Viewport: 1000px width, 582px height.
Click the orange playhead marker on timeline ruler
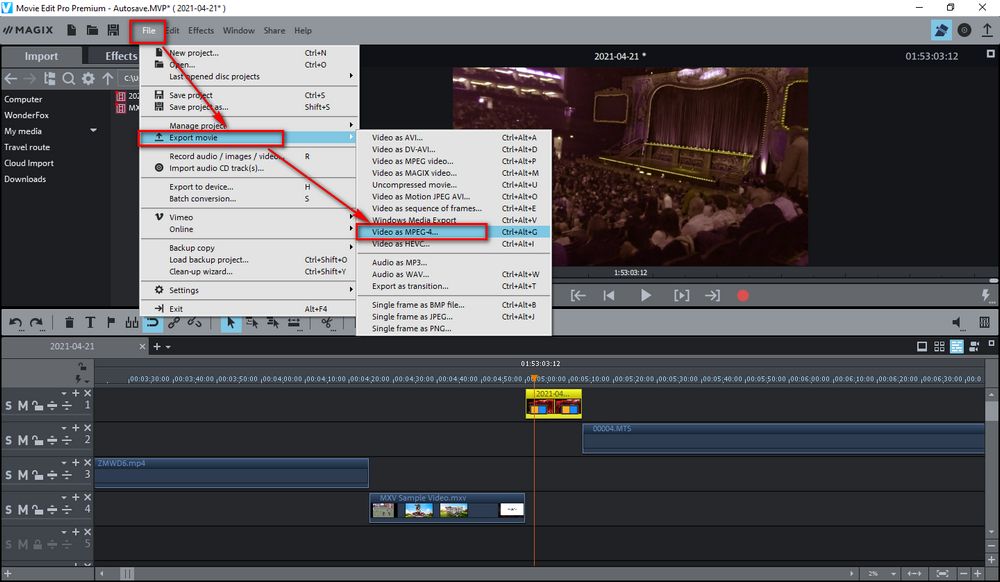[x=534, y=378]
